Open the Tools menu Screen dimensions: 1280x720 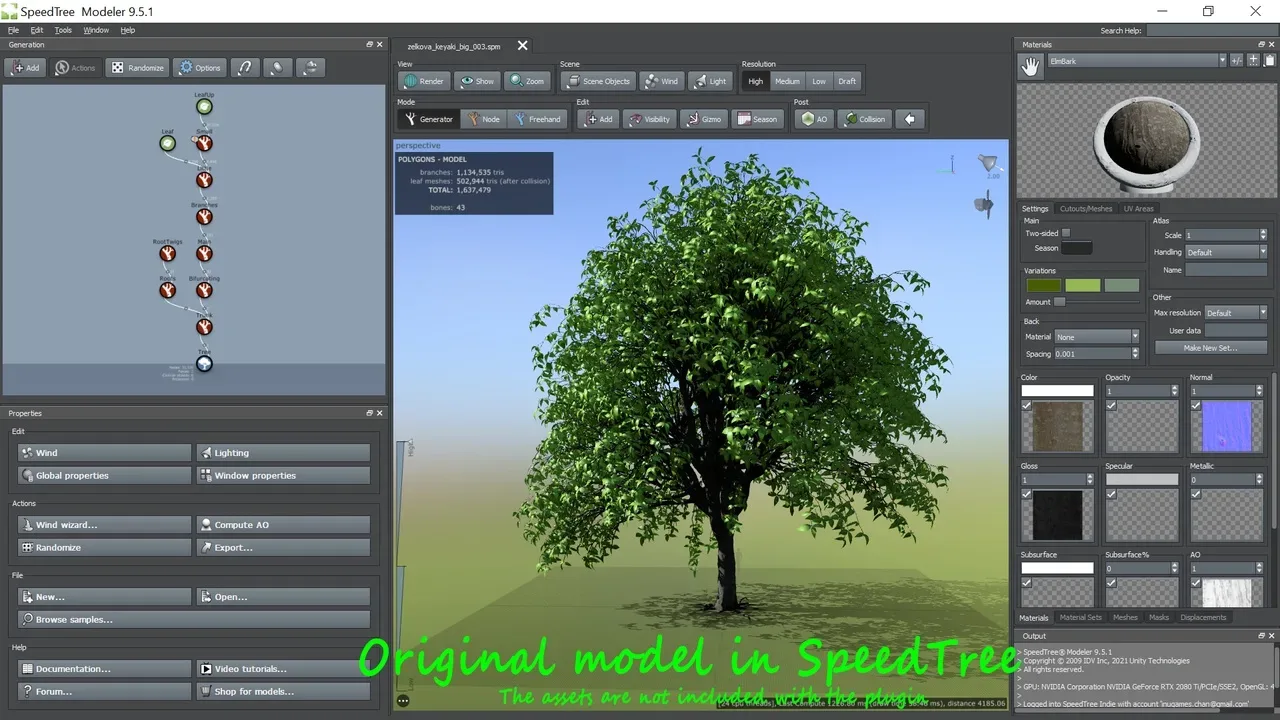tap(62, 30)
